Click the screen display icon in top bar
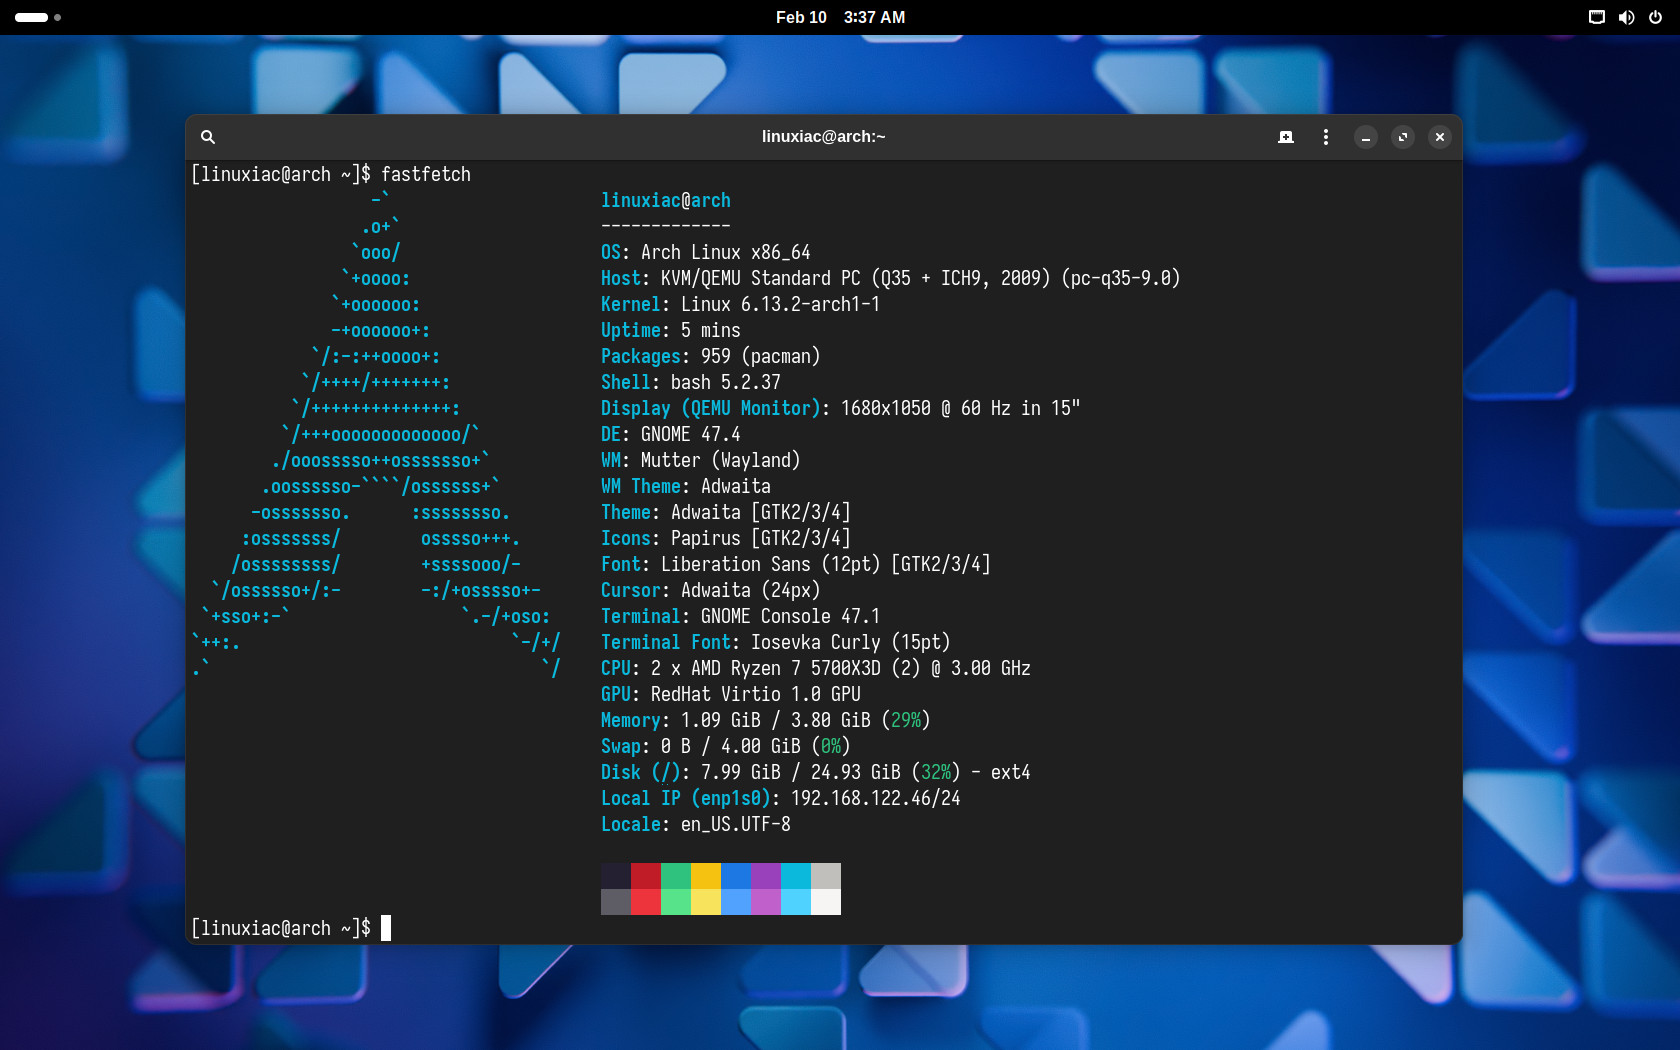 pos(1597,17)
